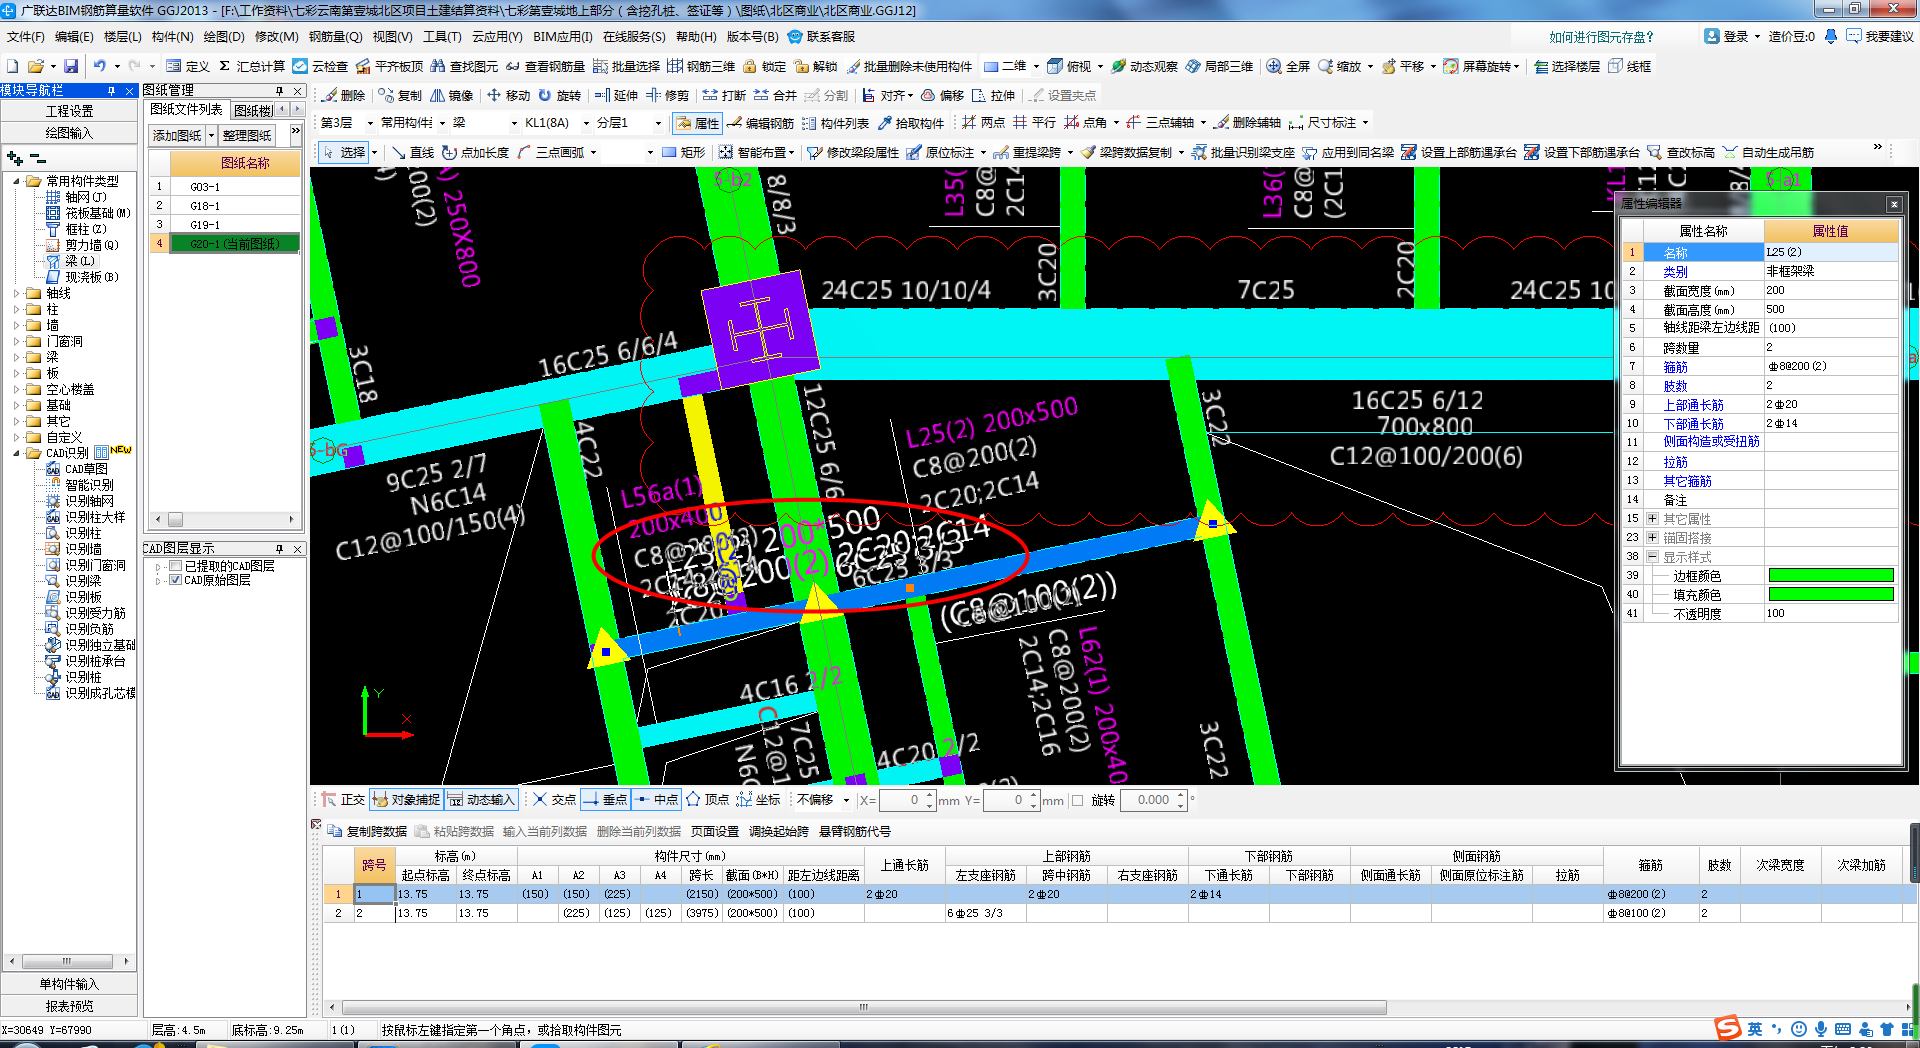This screenshot has height=1048, width=1920.
Task: Select the 打断 break tool
Action: point(725,95)
